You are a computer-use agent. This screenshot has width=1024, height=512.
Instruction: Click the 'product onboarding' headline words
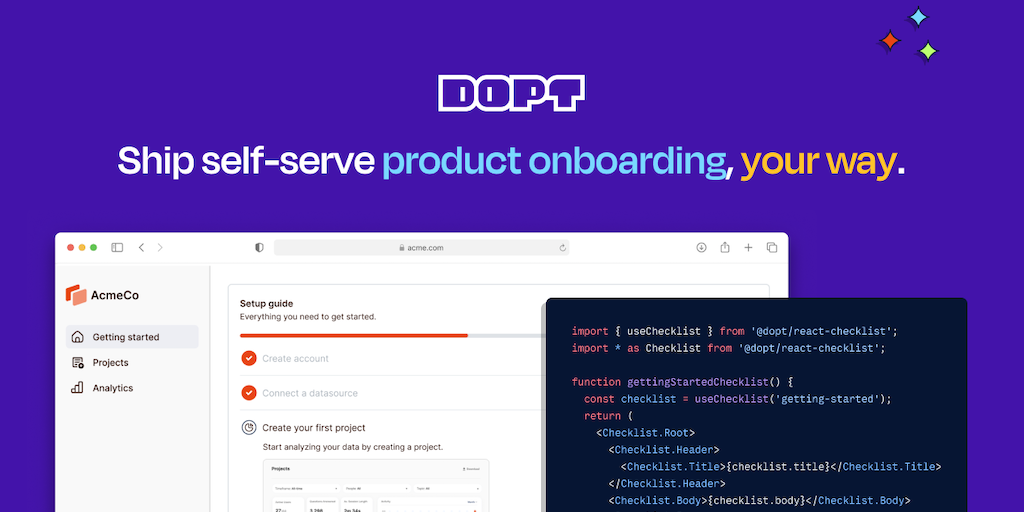click(554, 161)
